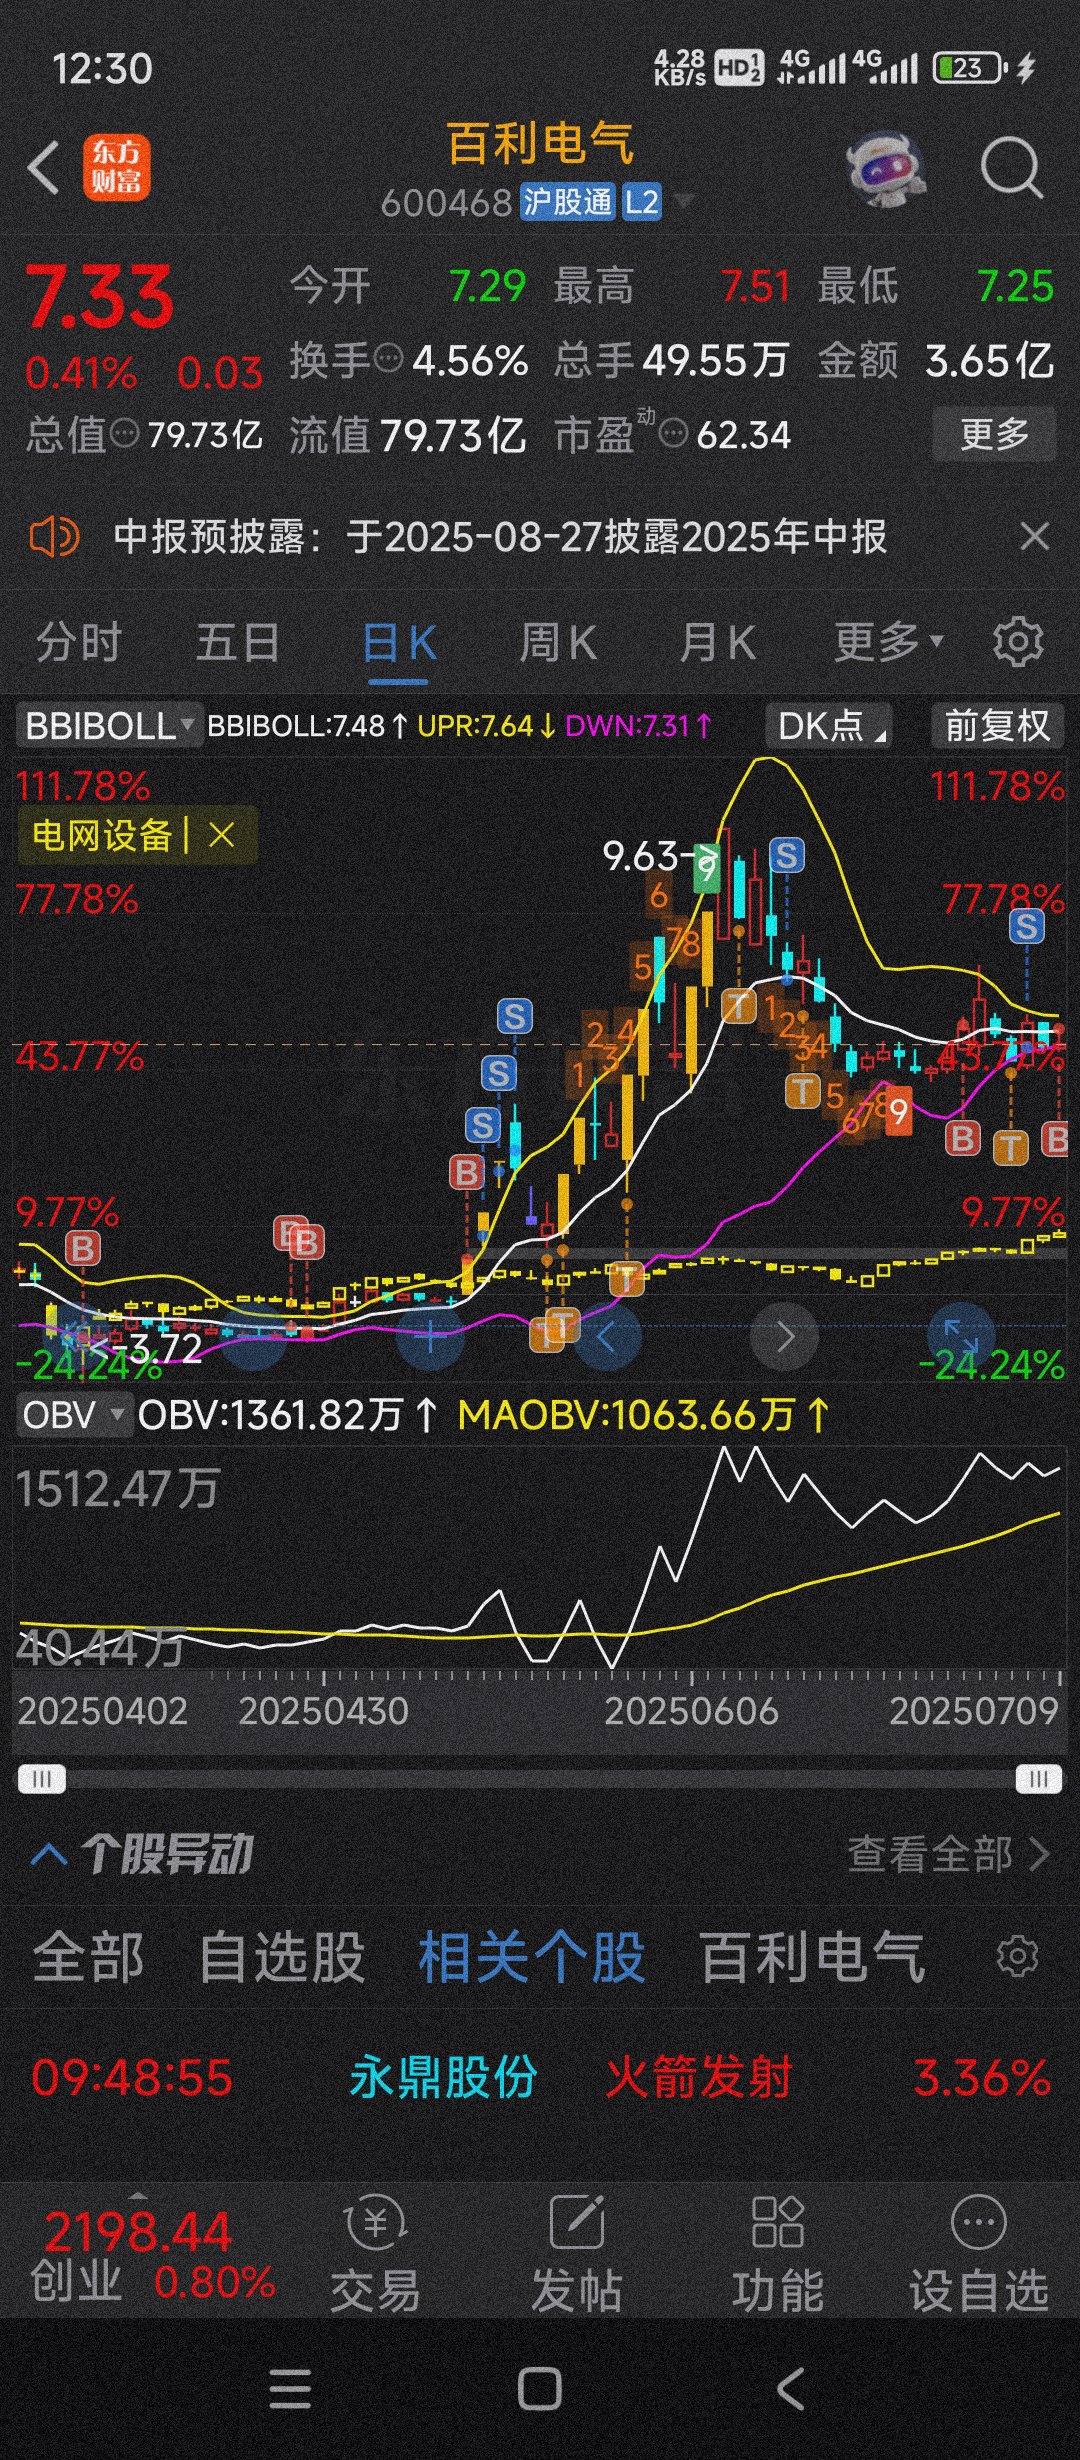Tap the chart range slider track
The image size is (1080, 2460).
540,1779
